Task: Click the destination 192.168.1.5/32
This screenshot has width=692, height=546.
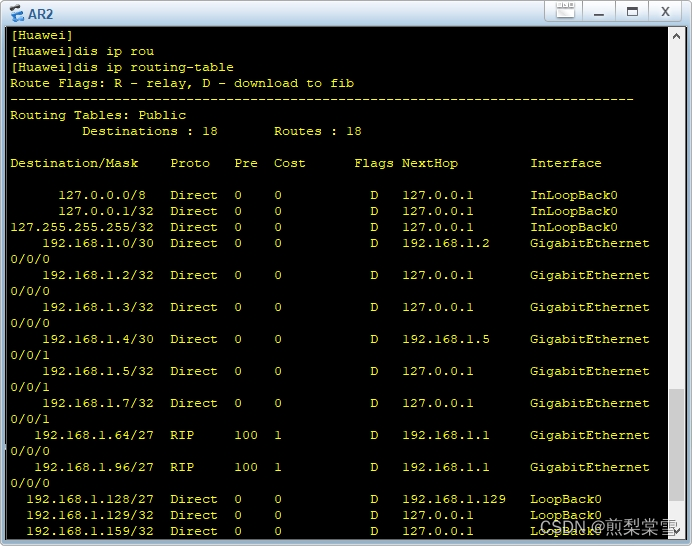Action: [x=98, y=371]
